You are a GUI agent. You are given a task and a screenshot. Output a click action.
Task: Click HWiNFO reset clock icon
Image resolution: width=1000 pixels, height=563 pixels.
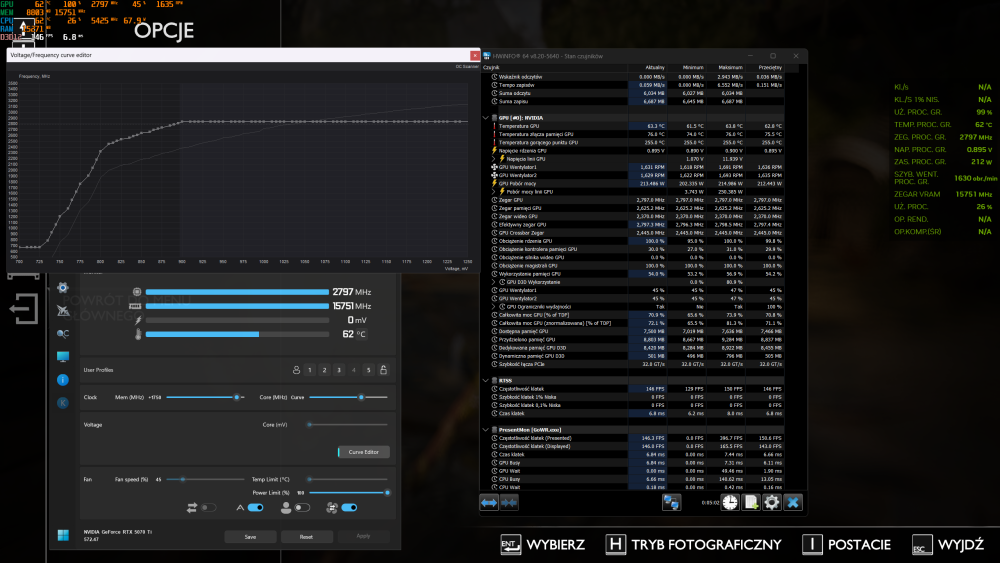[x=731, y=502]
